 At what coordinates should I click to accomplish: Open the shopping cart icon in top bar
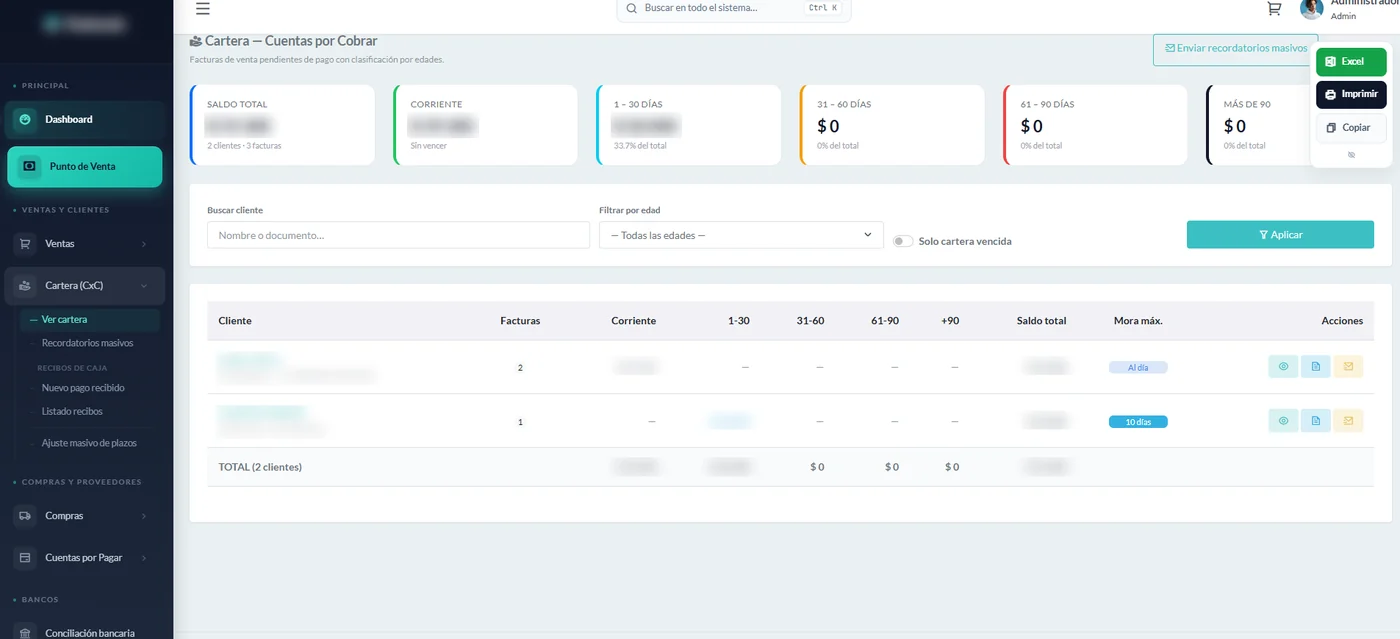[1274, 9]
